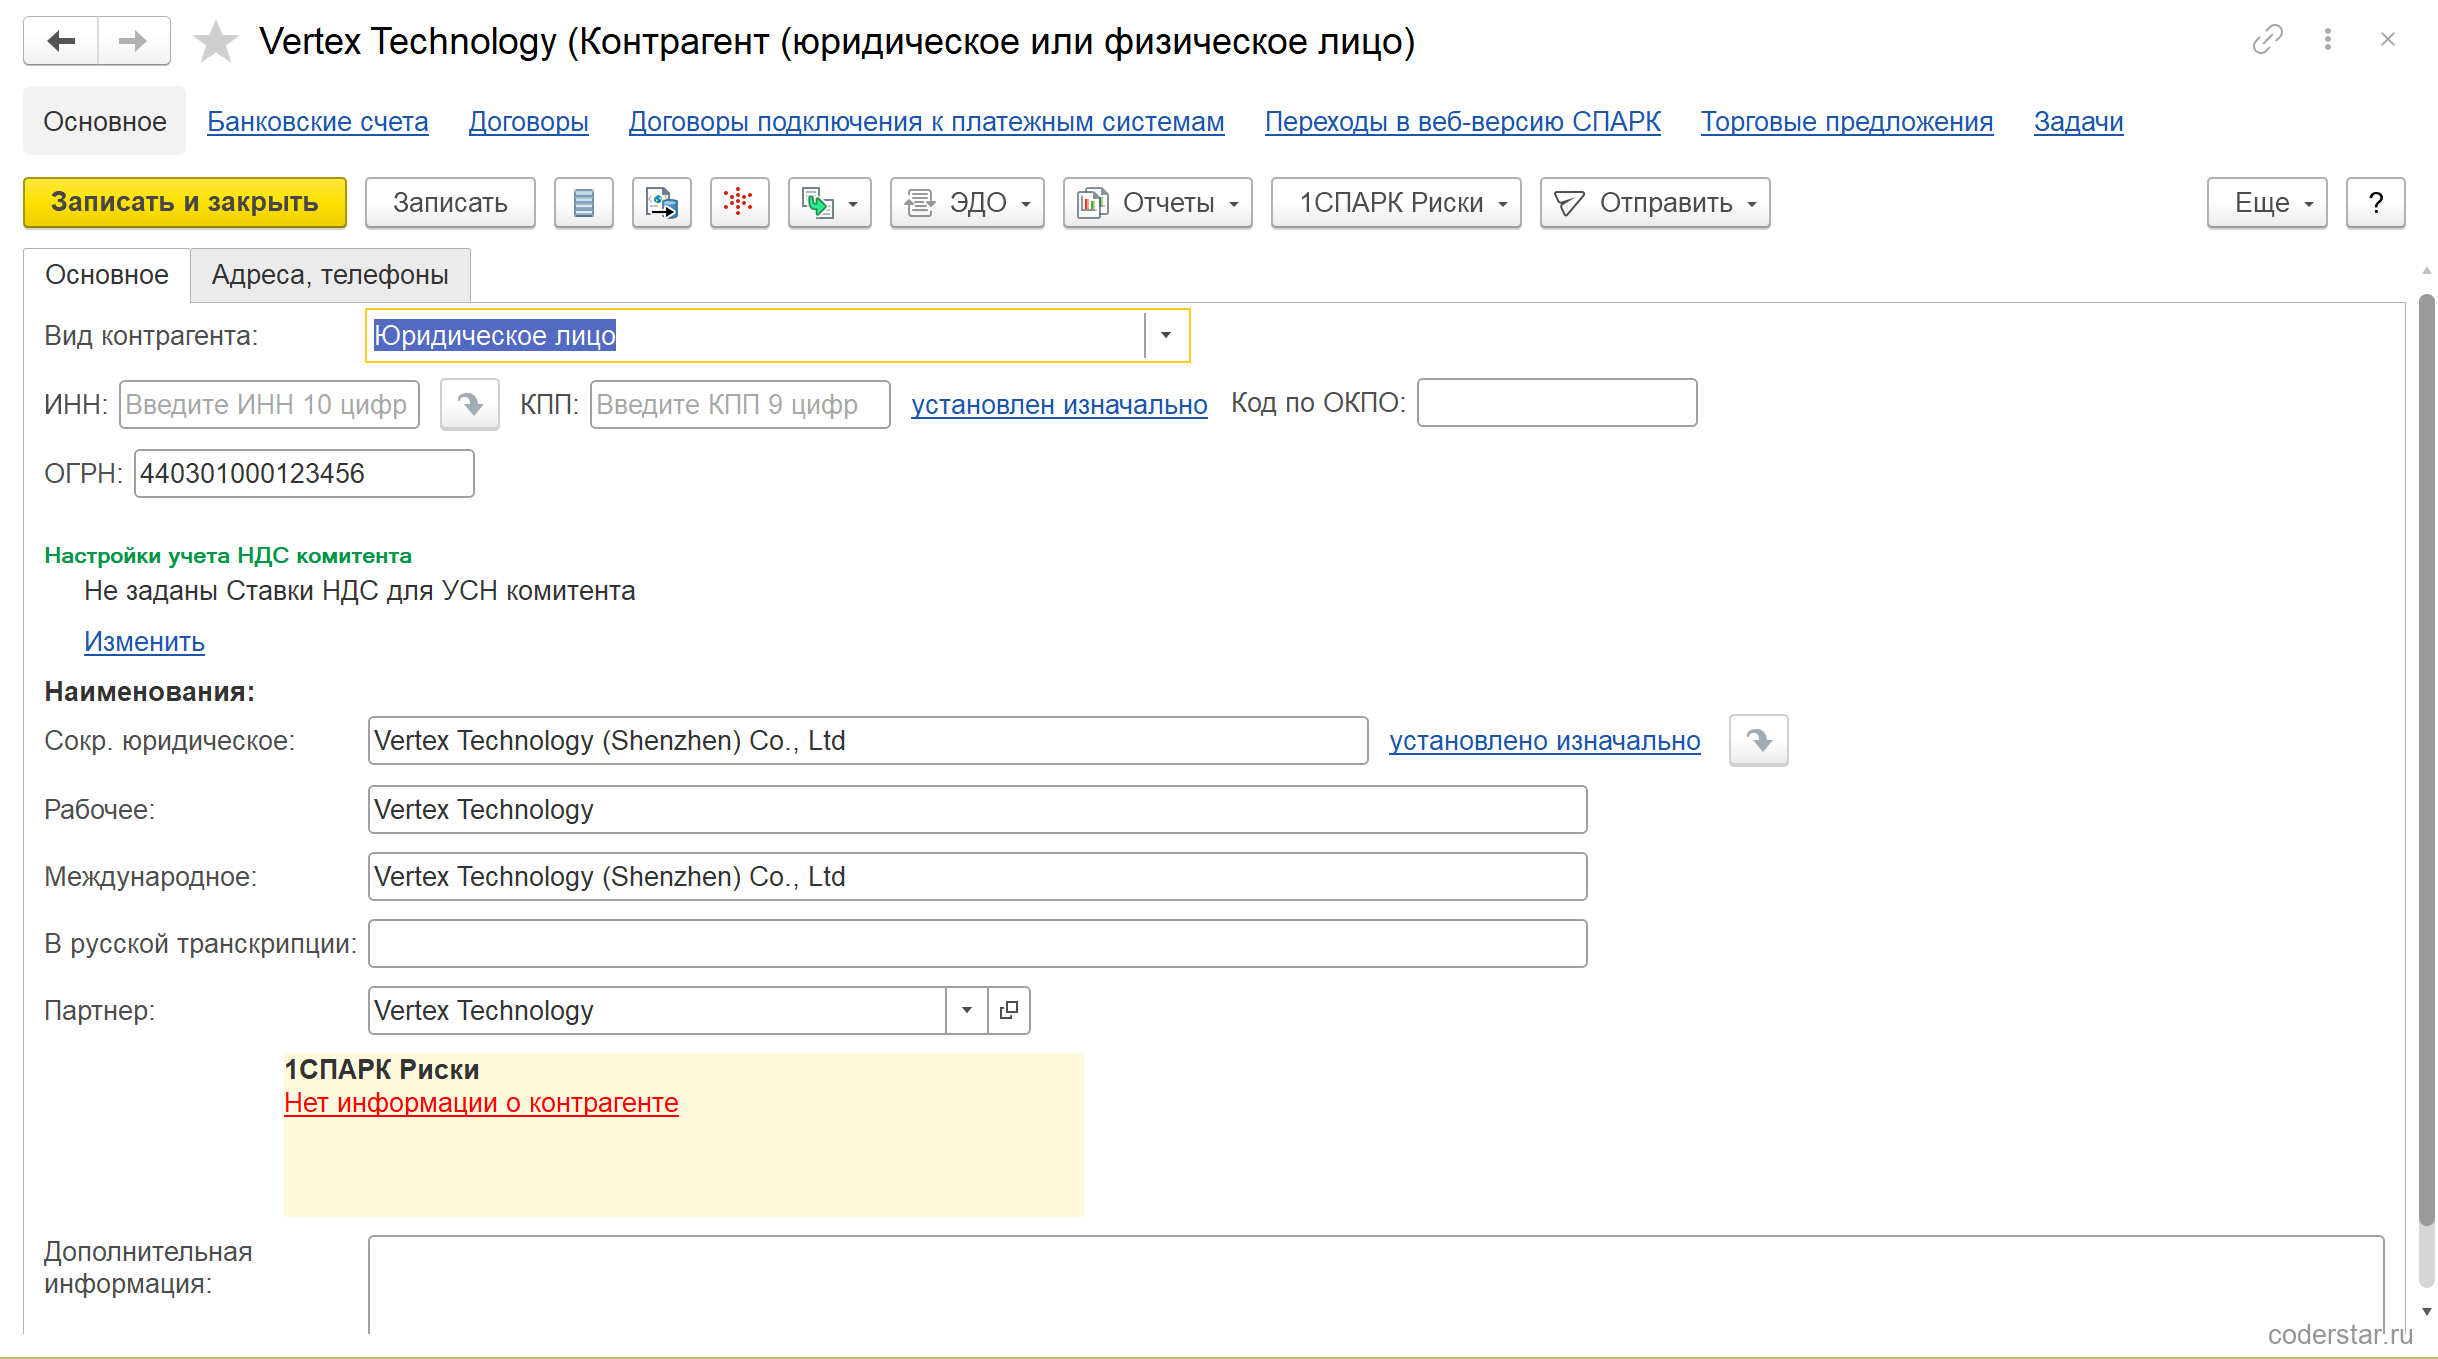Open Торговые предложения section
This screenshot has height=1359, width=2438.
coord(1847,122)
